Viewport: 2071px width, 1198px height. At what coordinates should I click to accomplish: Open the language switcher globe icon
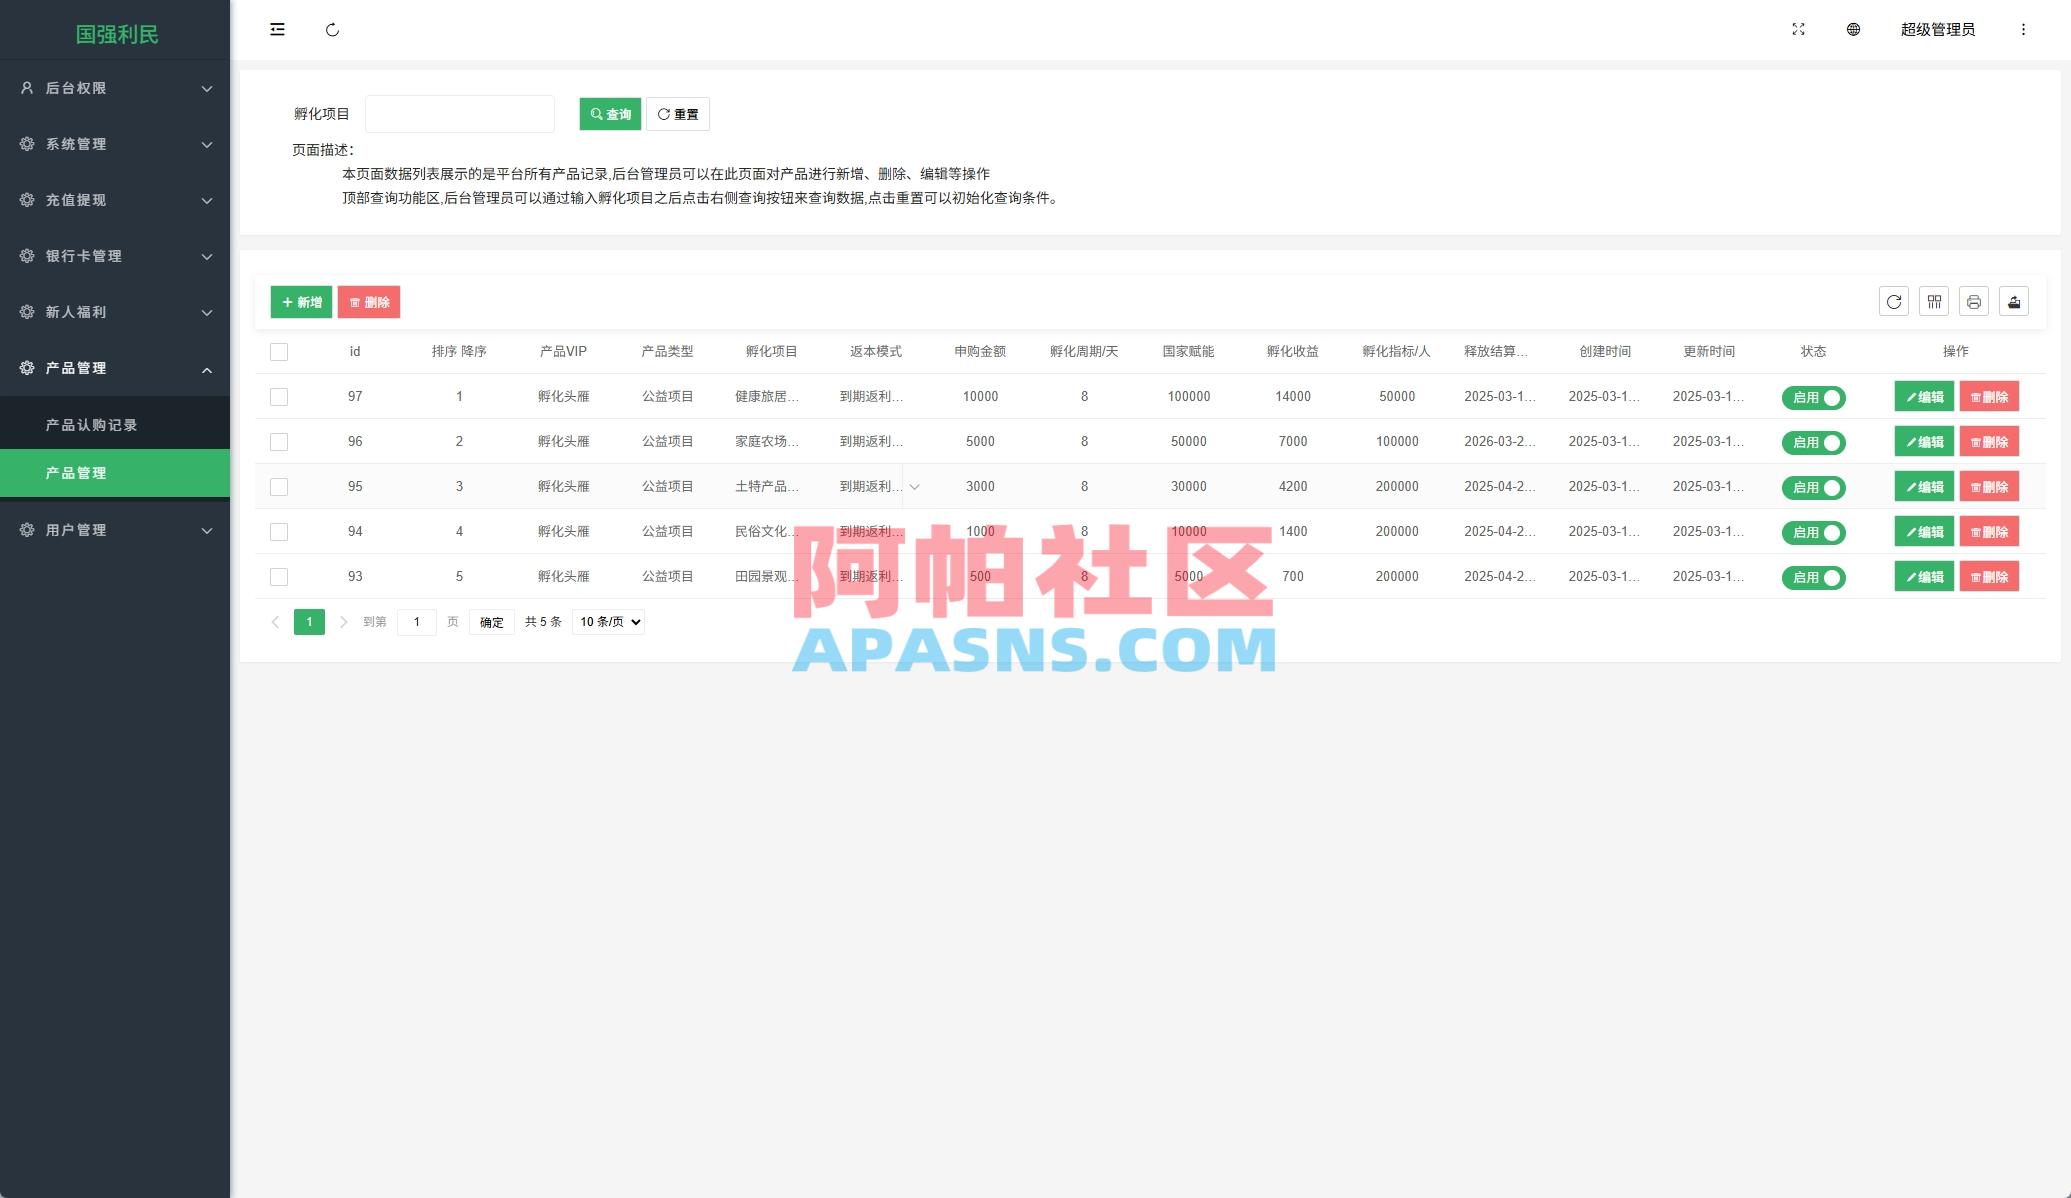click(x=1853, y=29)
